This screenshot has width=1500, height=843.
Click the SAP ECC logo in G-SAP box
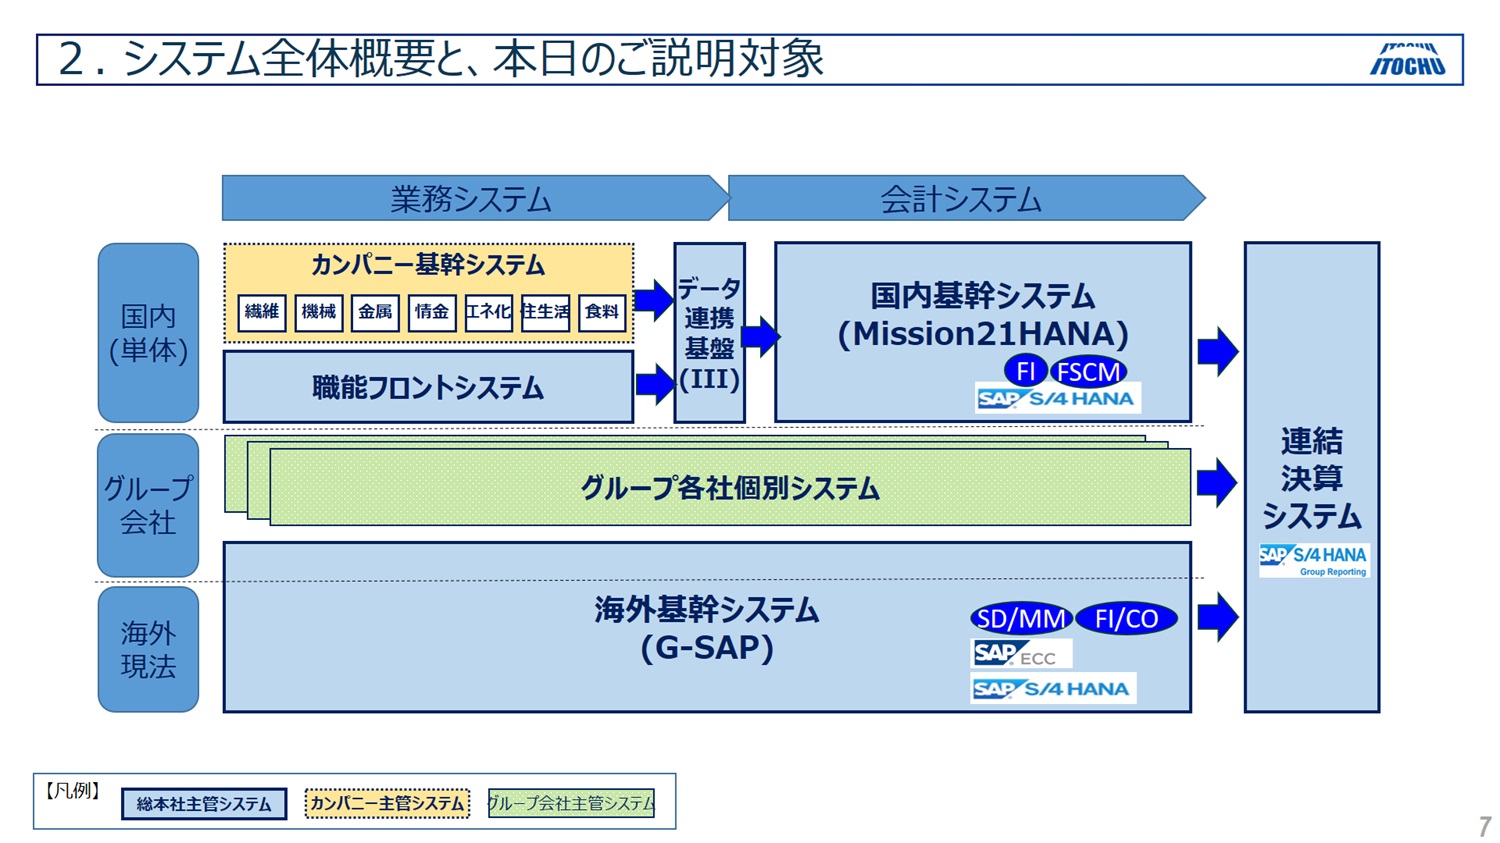(1020, 651)
